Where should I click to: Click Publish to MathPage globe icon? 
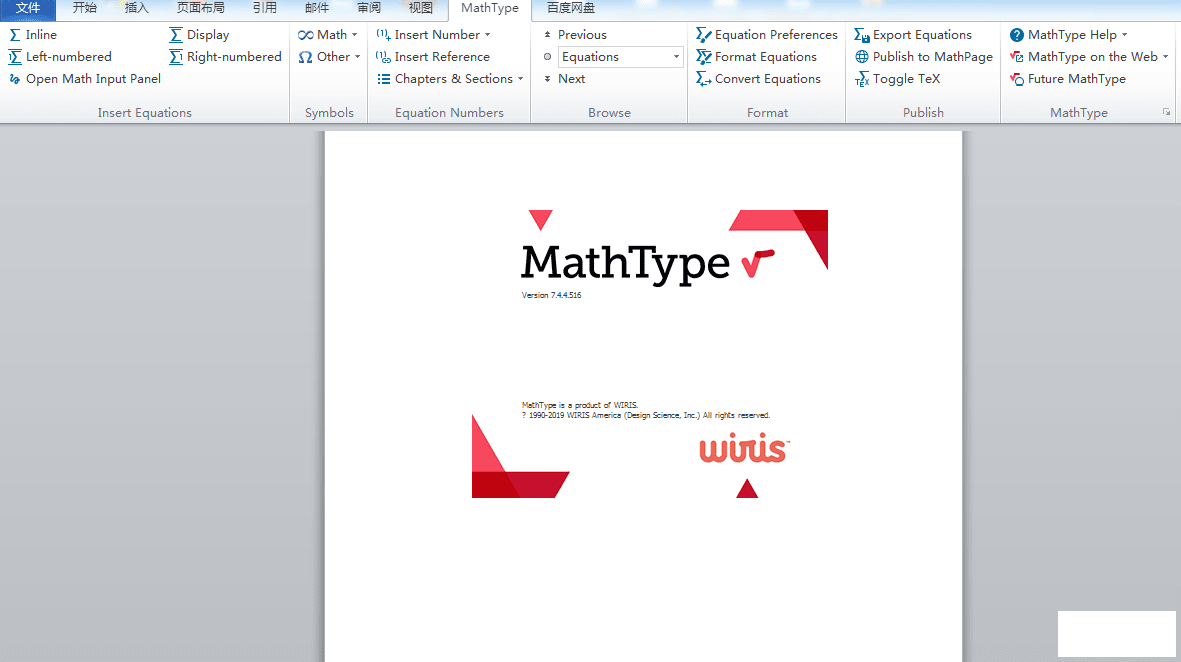pyautogui.click(x=862, y=56)
